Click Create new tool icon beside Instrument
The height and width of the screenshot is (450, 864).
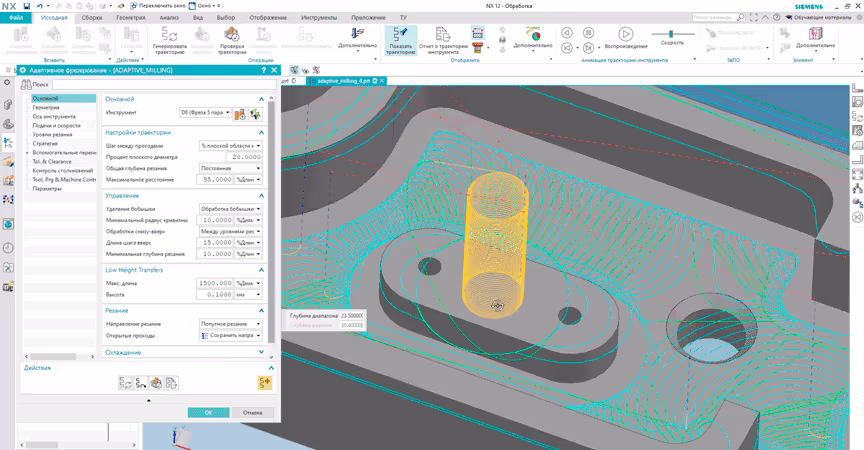point(240,114)
